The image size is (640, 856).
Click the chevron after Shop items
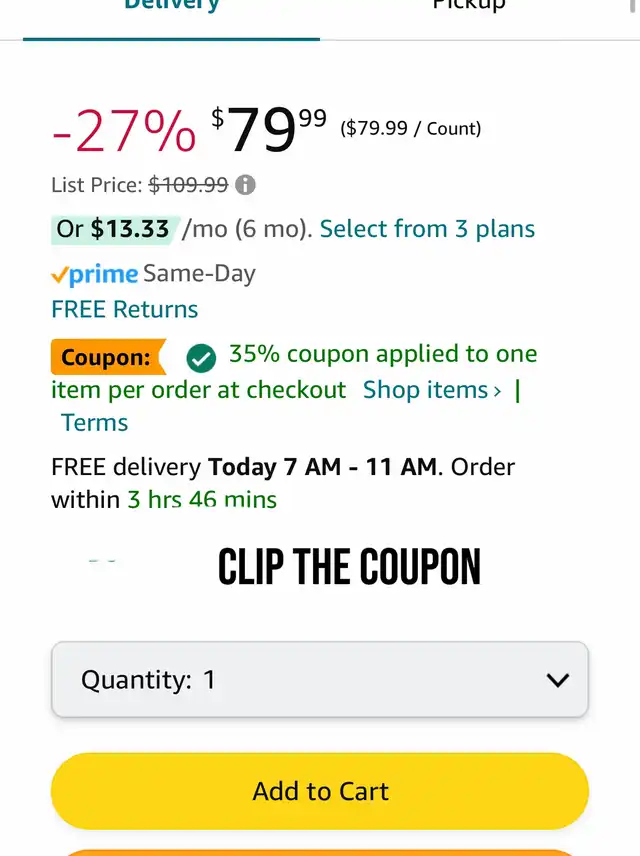497,390
